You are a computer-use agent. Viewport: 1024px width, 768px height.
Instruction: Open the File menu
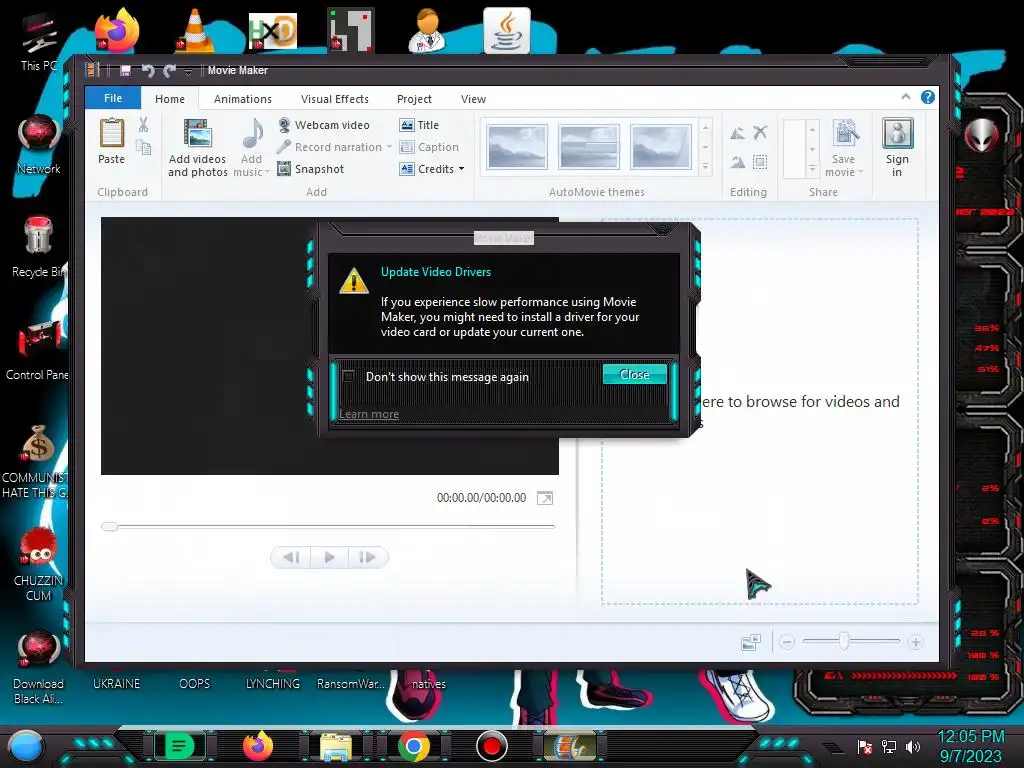click(113, 98)
